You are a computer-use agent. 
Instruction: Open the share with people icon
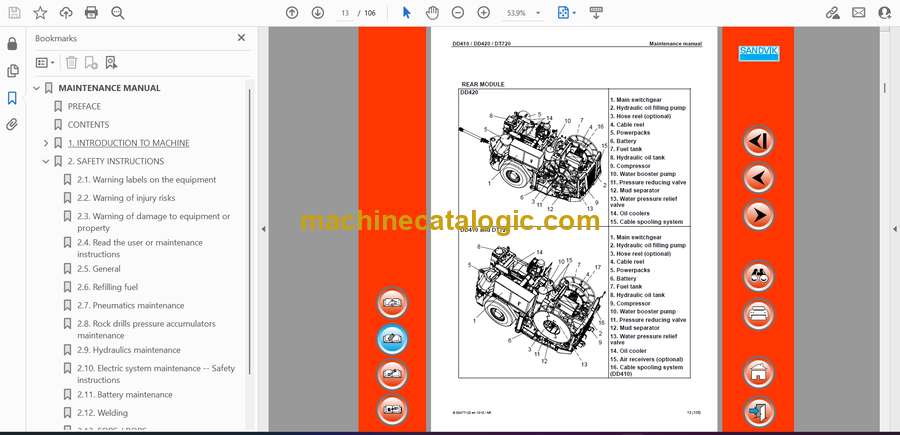[x=885, y=13]
